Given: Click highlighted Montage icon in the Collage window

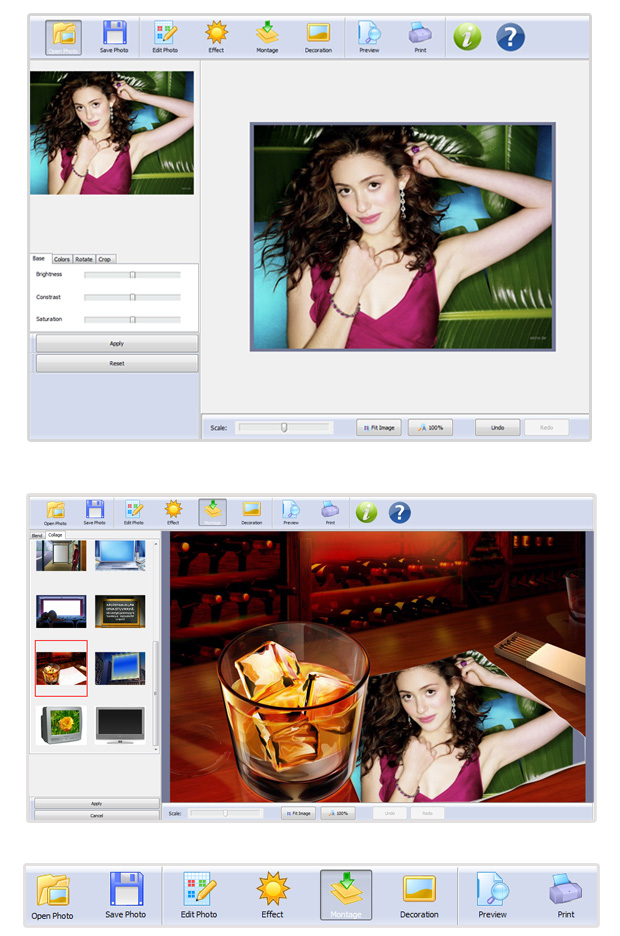Looking at the screenshot, I should [212, 513].
